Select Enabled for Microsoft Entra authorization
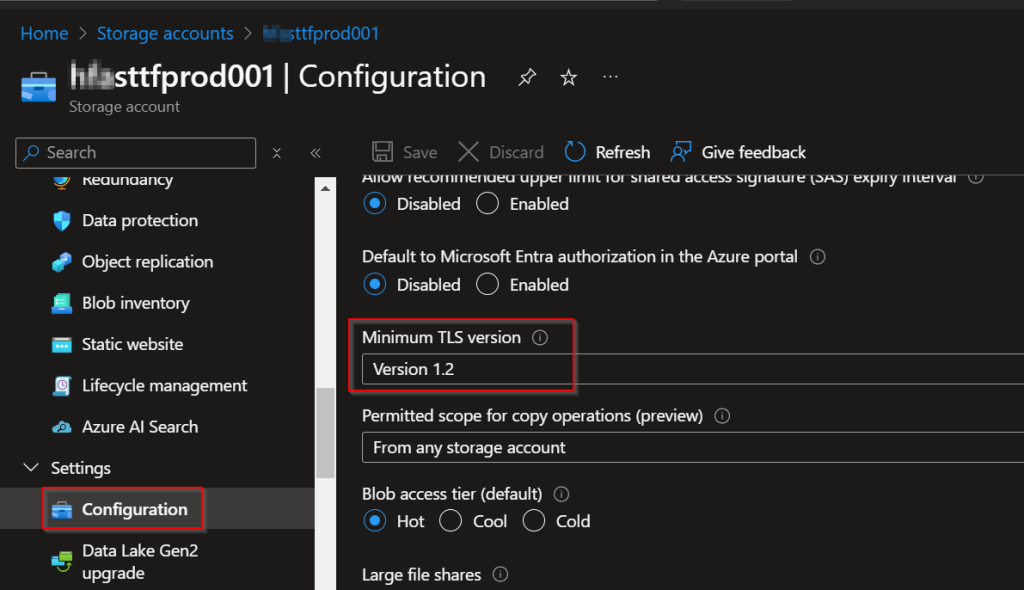1024x590 pixels. point(487,285)
